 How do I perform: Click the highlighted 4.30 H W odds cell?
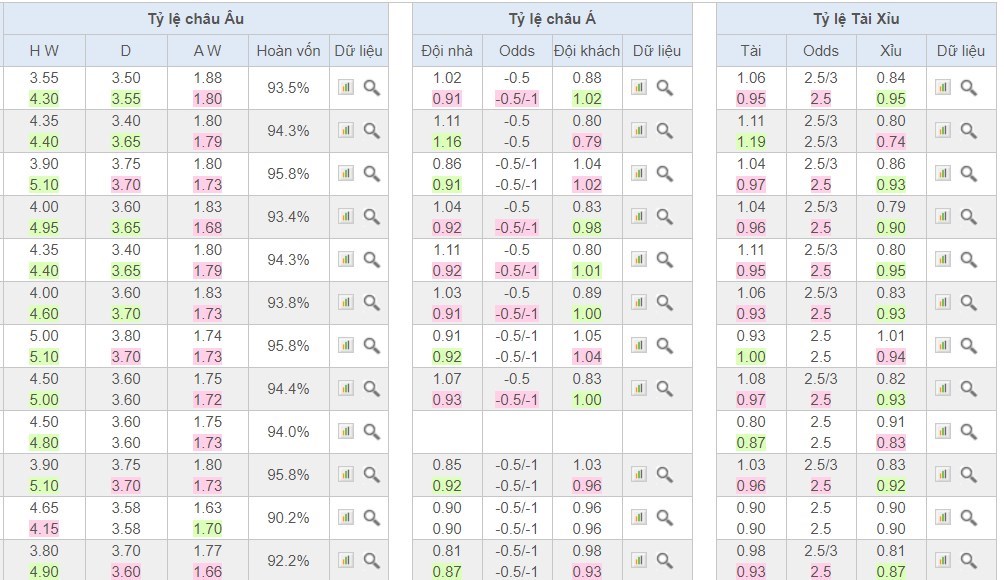pos(44,99)
